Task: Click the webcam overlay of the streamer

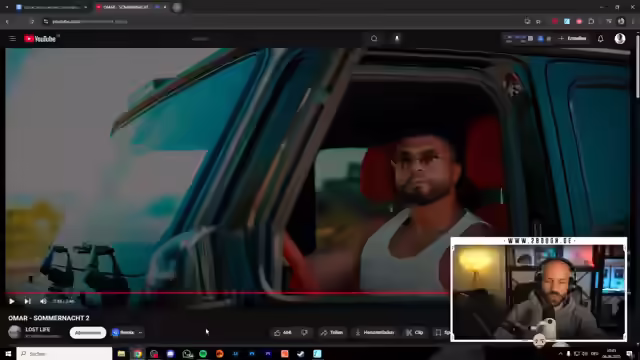Action: [x=539, y=289]
